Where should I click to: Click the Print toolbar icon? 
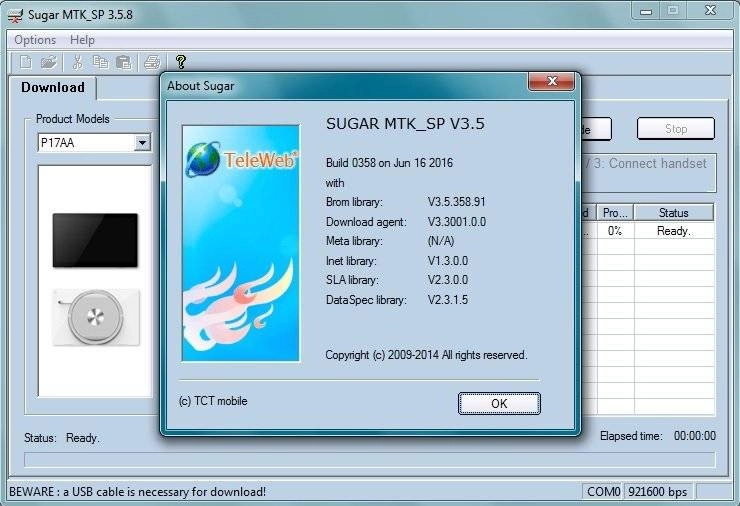[x=152, y=62]
